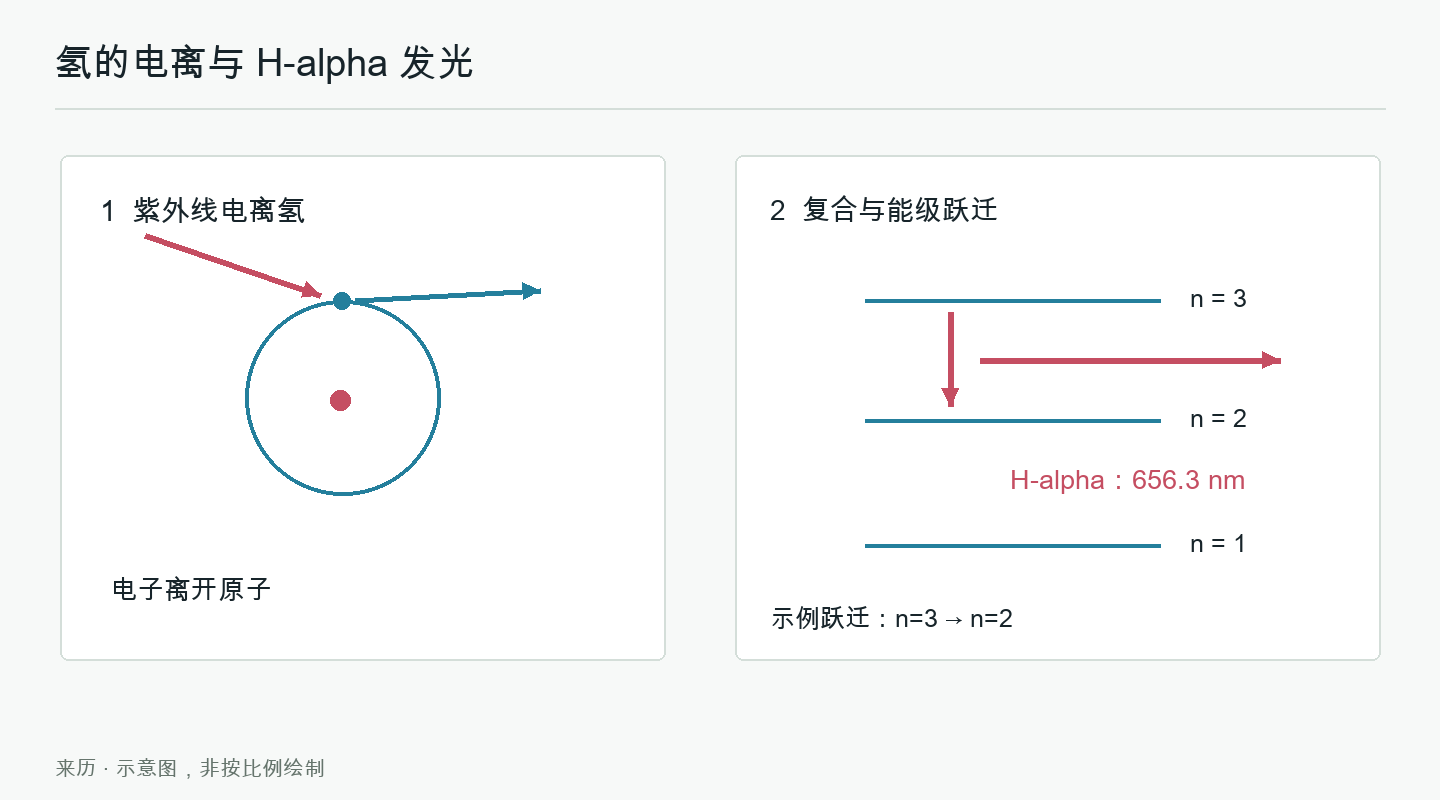Click the n = 3 energy level line
The width and height of the screenshot is (1440, 800).
[1012, 301]
